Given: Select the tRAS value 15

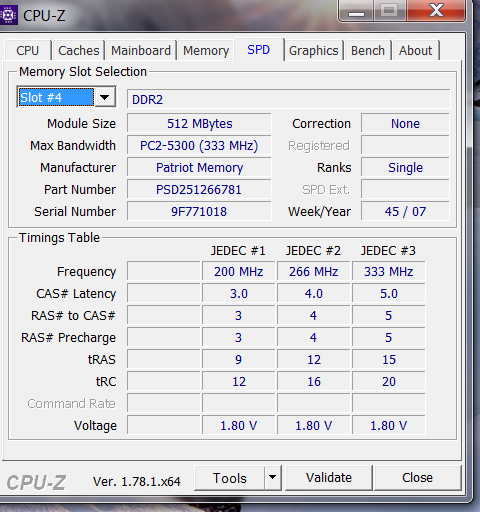Looking at the screenshot, I should pyautogui.click(x=389, y=360).
